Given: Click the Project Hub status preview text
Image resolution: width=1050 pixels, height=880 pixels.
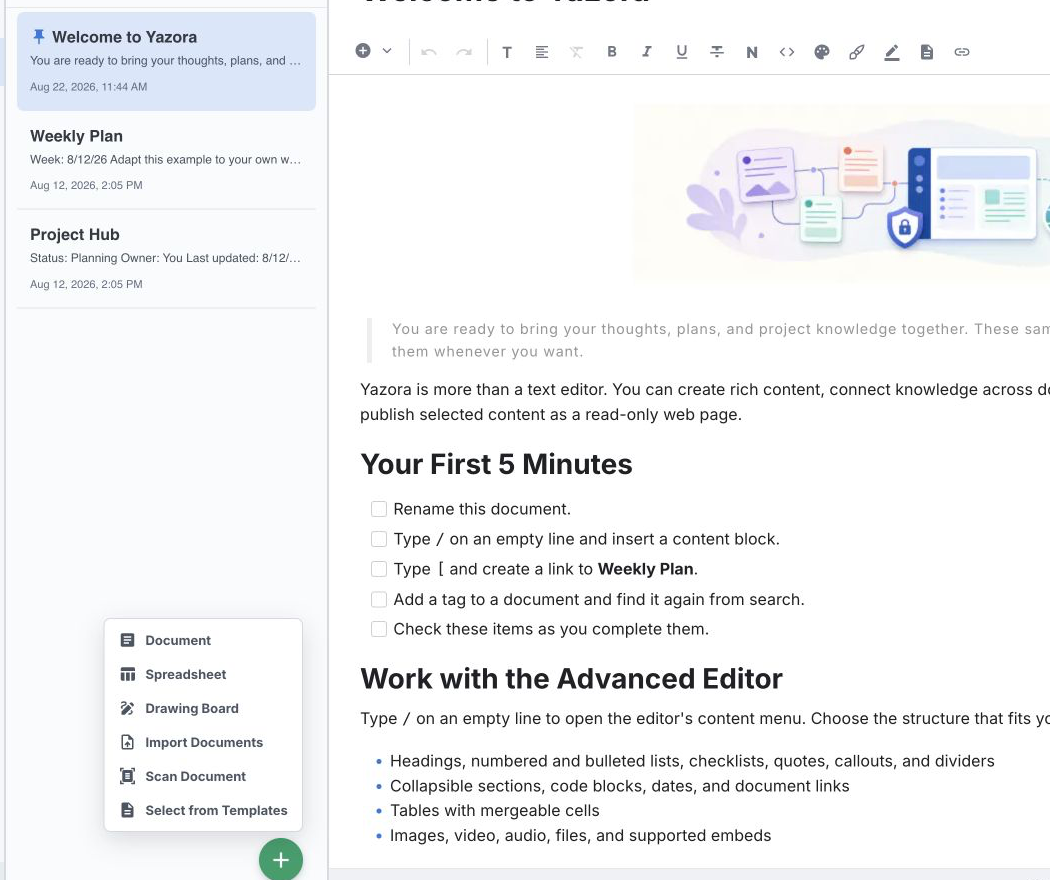Looking at the screenshot, I should (x=165, y=258).
